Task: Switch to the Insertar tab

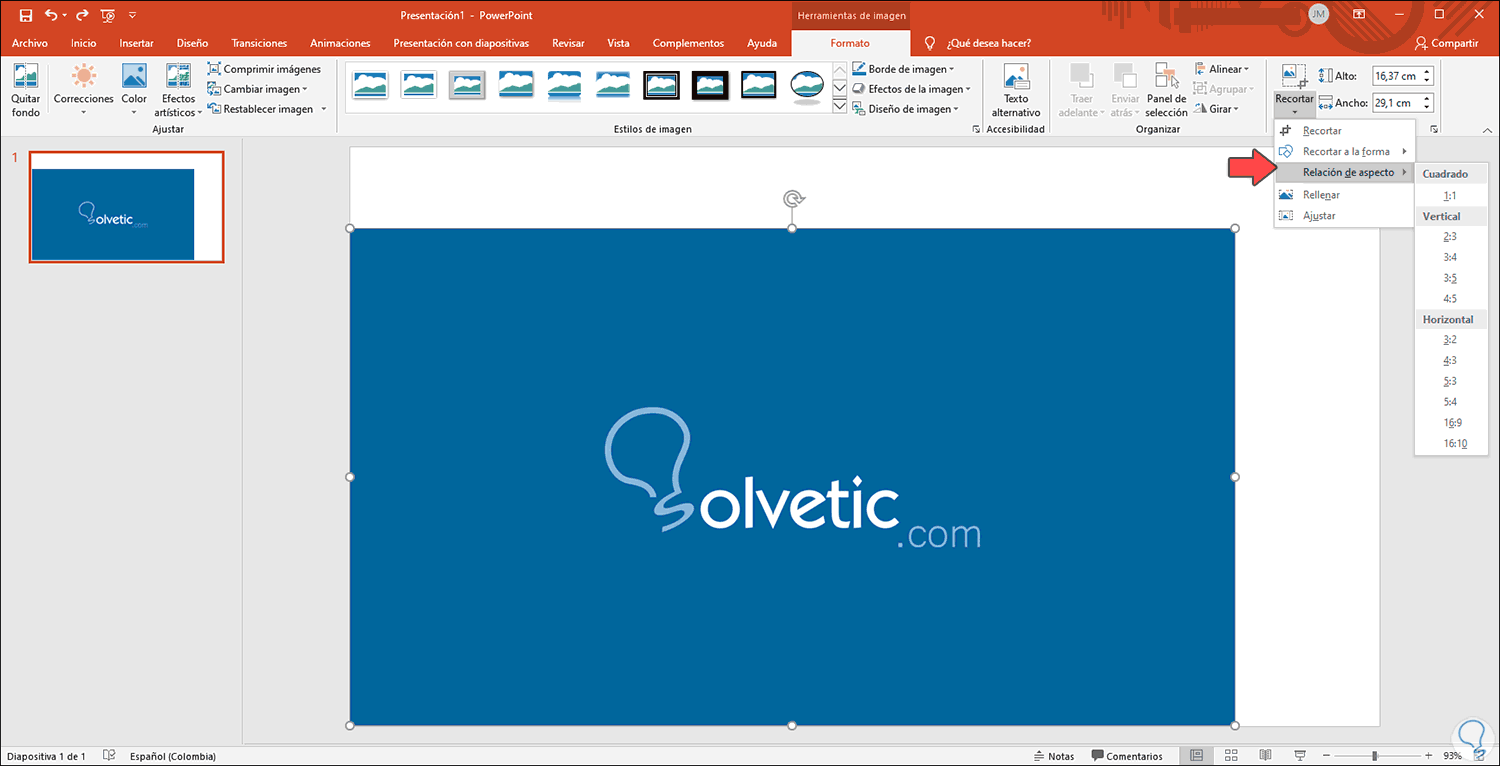Action: click(x=136, y=43)
